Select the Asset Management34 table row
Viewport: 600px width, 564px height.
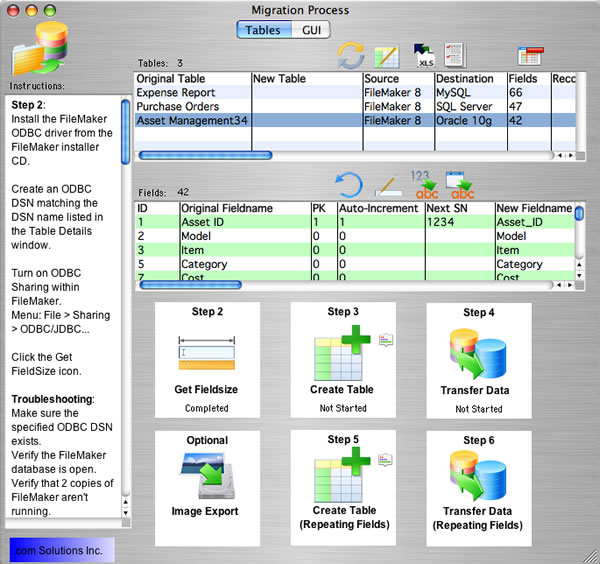coord(355,121)
